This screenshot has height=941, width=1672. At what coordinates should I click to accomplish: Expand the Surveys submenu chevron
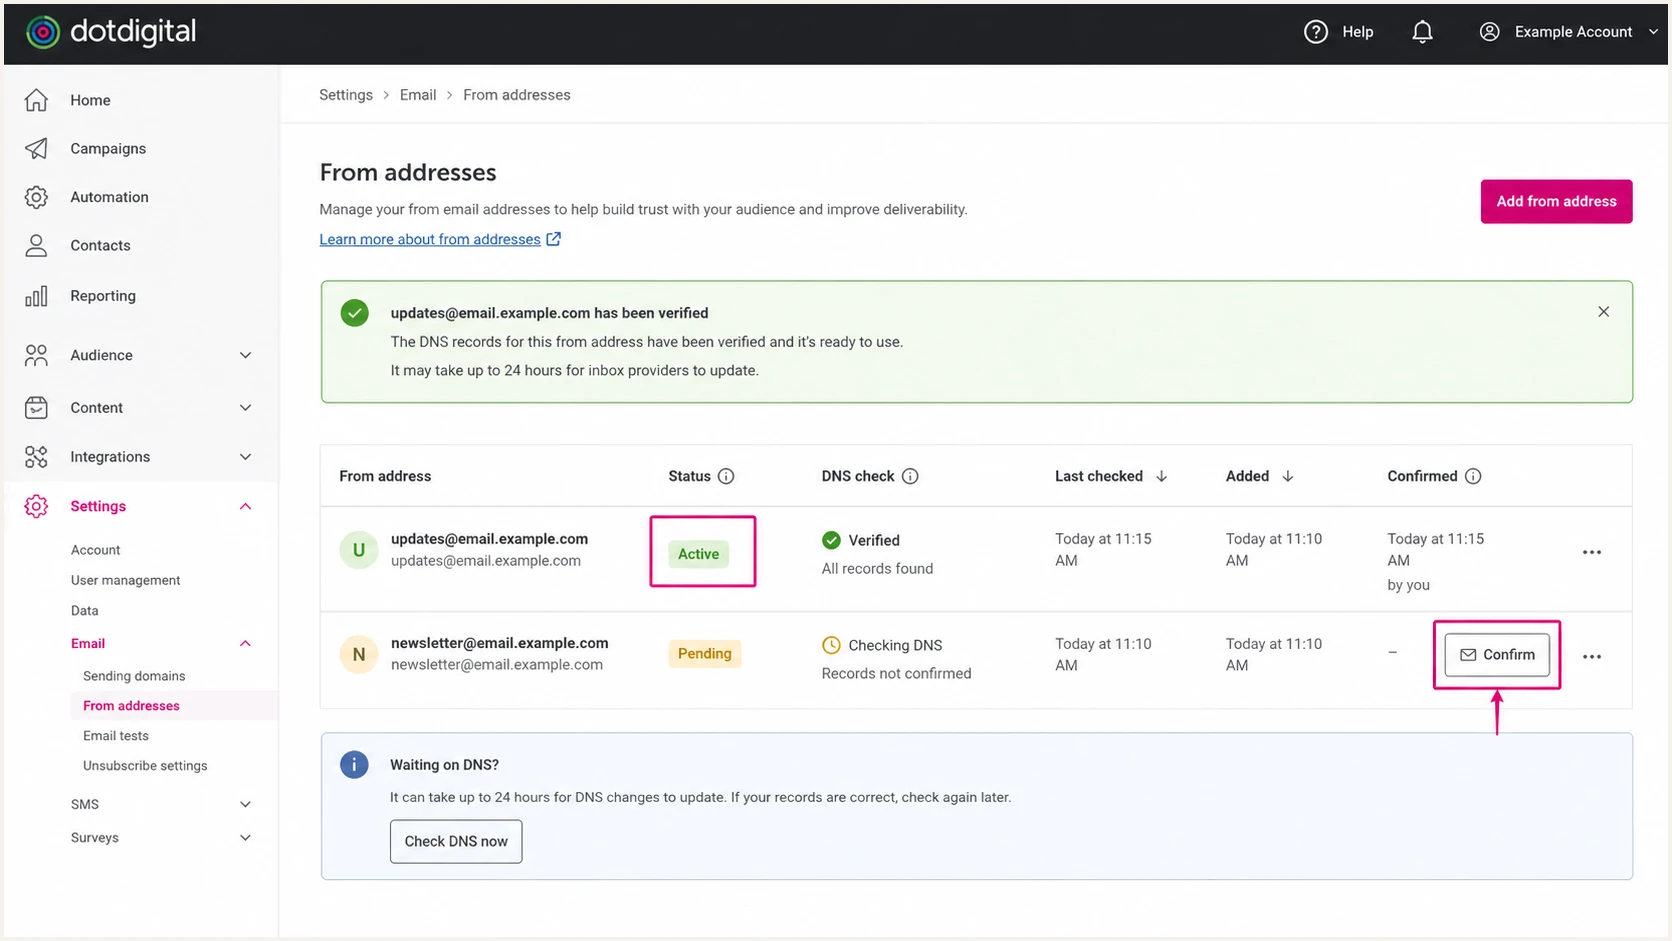tap(246, 838)
